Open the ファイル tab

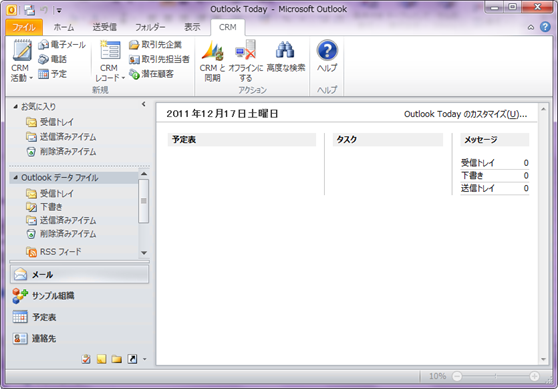24,27
